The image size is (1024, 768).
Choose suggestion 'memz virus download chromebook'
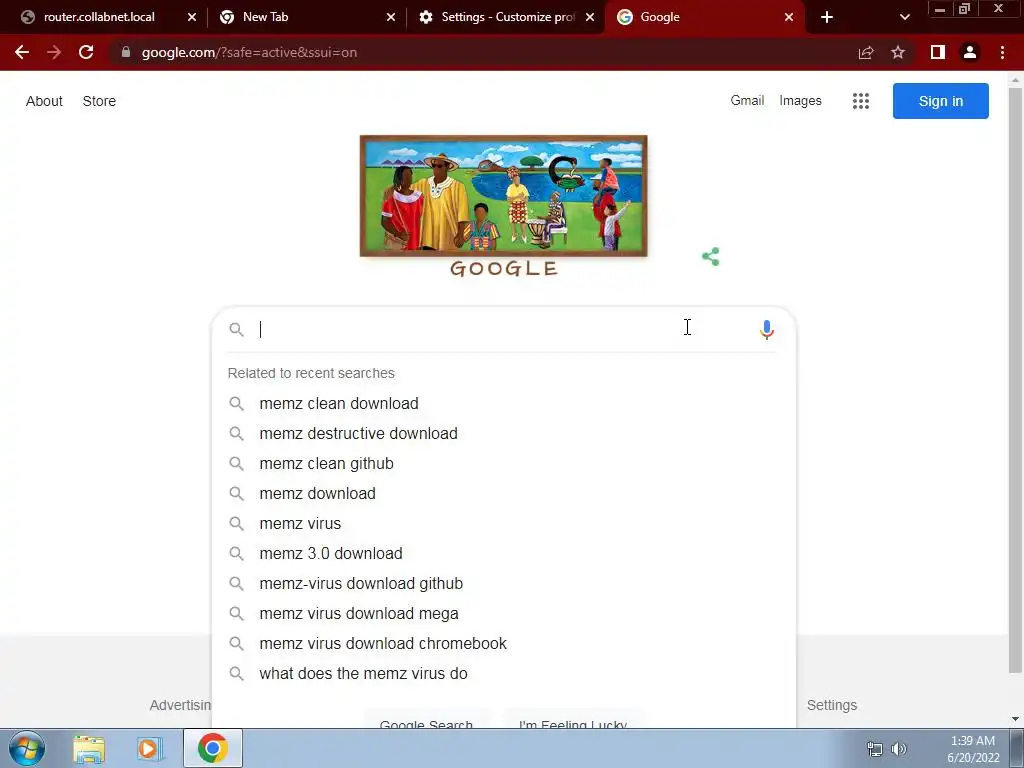click(504, 644)
